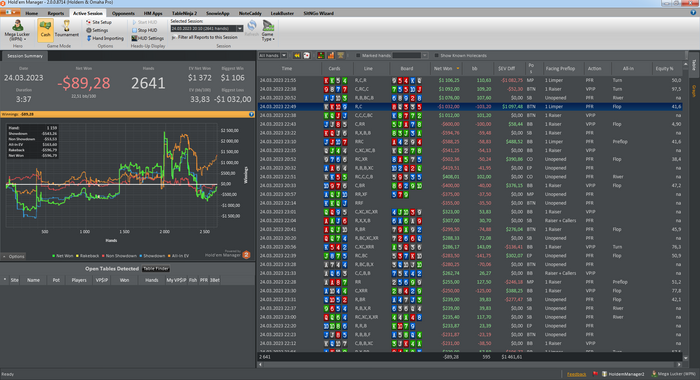The width and height of the screenshot is (700, 380).
Task: Click the Table Finder button
Action: [156, 269]
